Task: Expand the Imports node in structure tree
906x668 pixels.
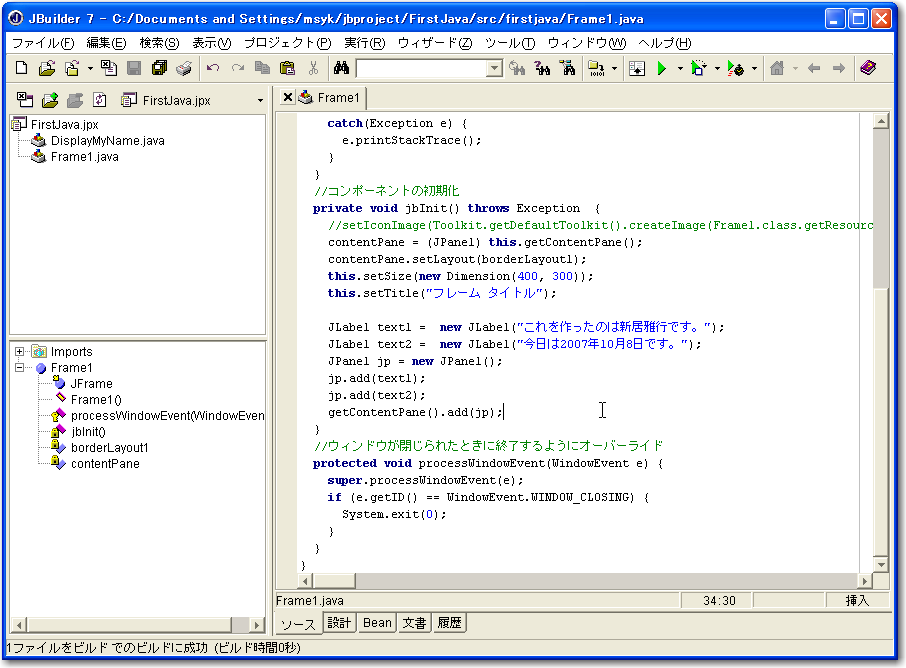Action: point(20,352)
